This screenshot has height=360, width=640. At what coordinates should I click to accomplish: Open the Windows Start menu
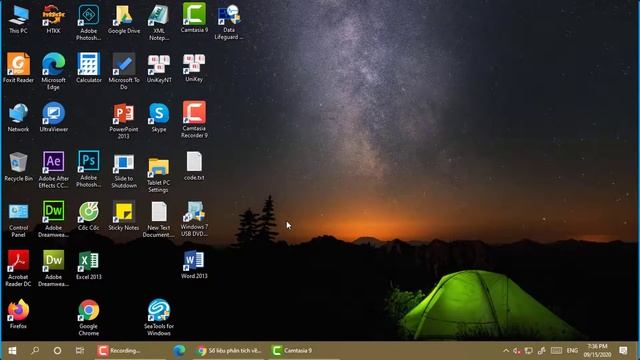(x=12, y=351)
